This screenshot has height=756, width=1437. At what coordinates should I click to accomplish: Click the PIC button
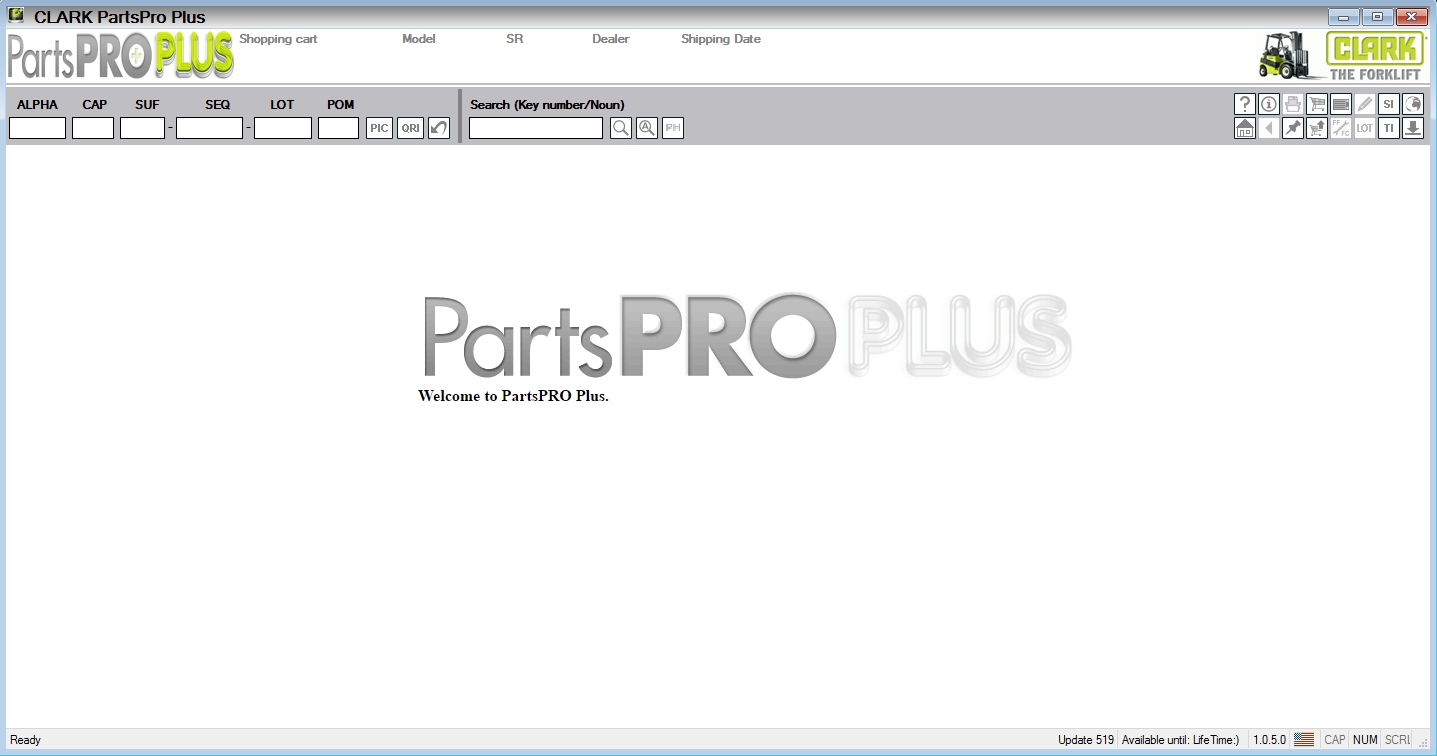click(379, 128)
